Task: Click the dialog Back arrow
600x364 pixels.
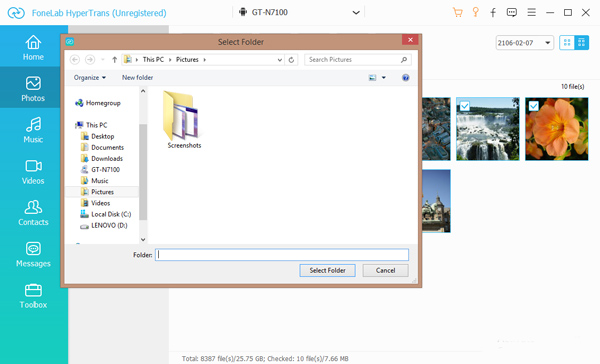Action: (75, 60)
